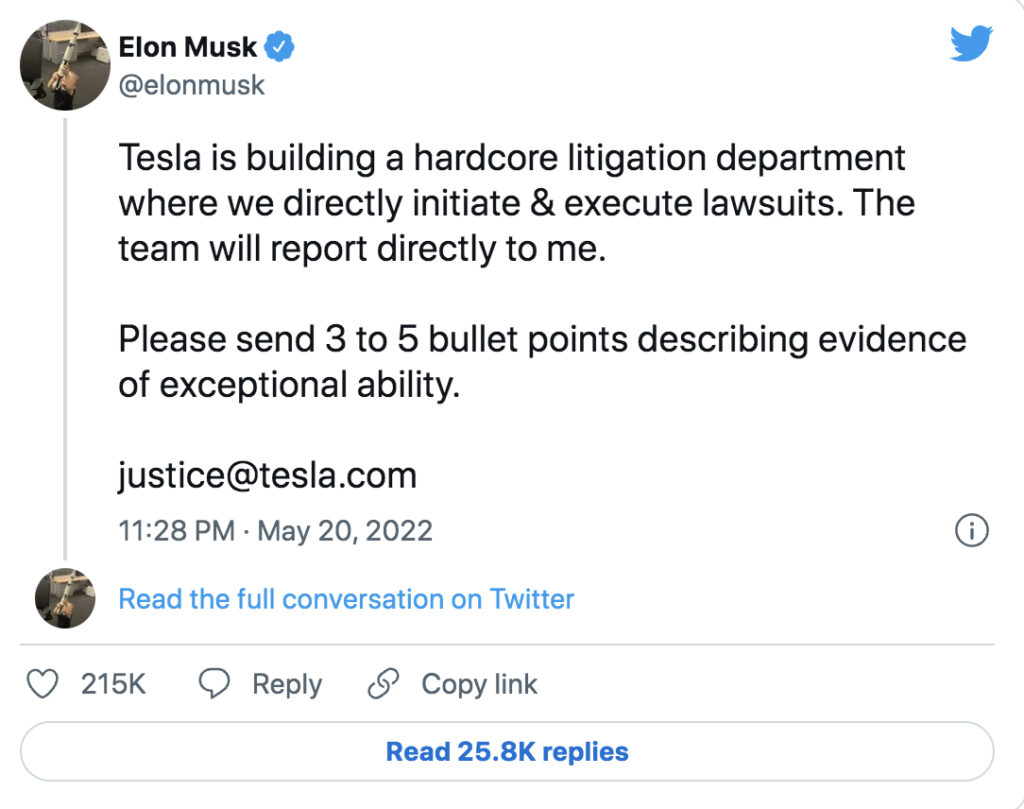Screen dimensions: 1024x809
Task: Open the 11:28 PM May 20, 2022 timestamp
Action: coord(275,530)
